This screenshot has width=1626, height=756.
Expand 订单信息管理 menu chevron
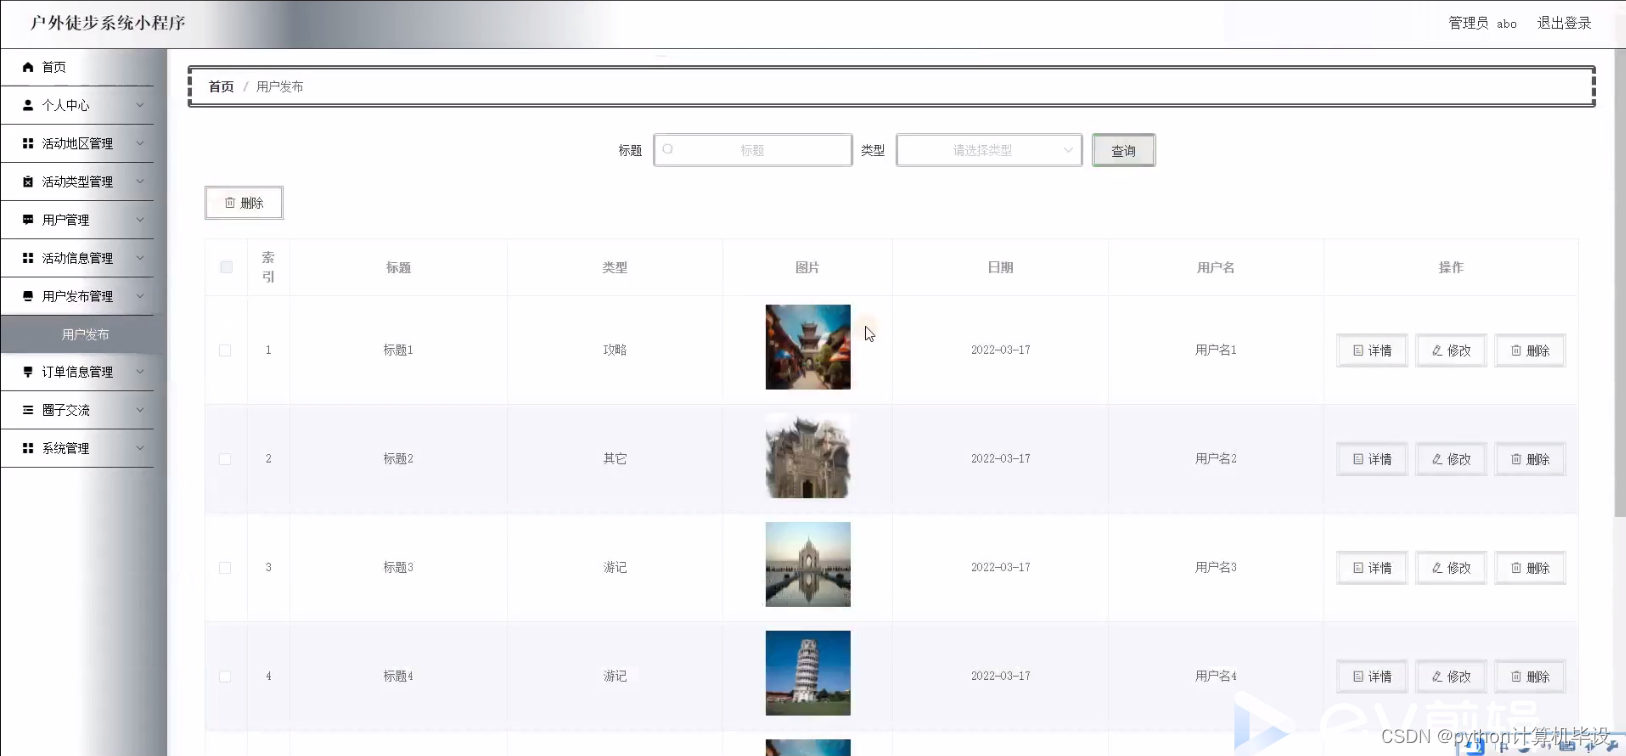140,372
